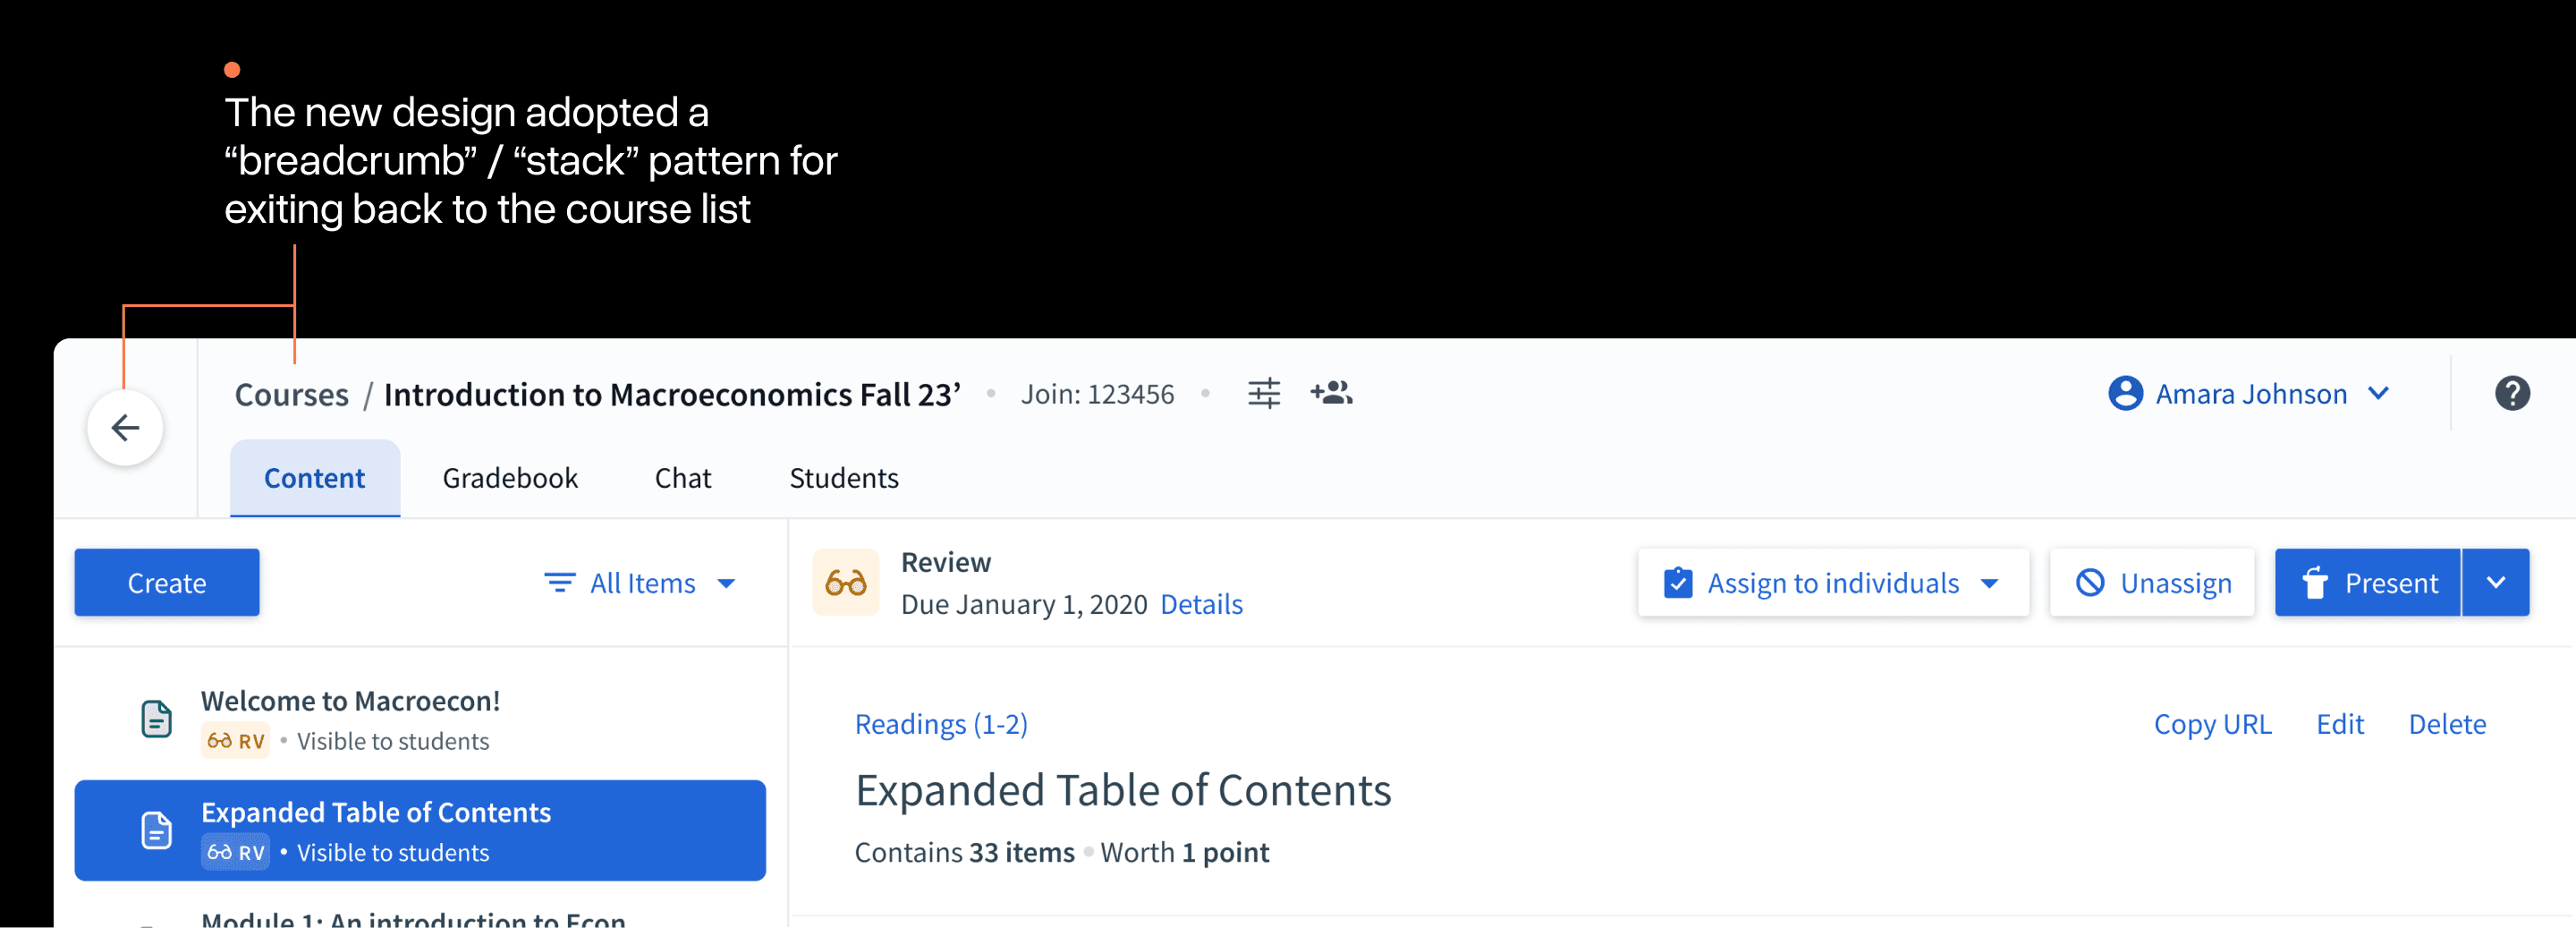The image size is (2576, 928).
Task: Click the filter icon next to All Items
Action: pyautogui.click(x=560, y=583)
